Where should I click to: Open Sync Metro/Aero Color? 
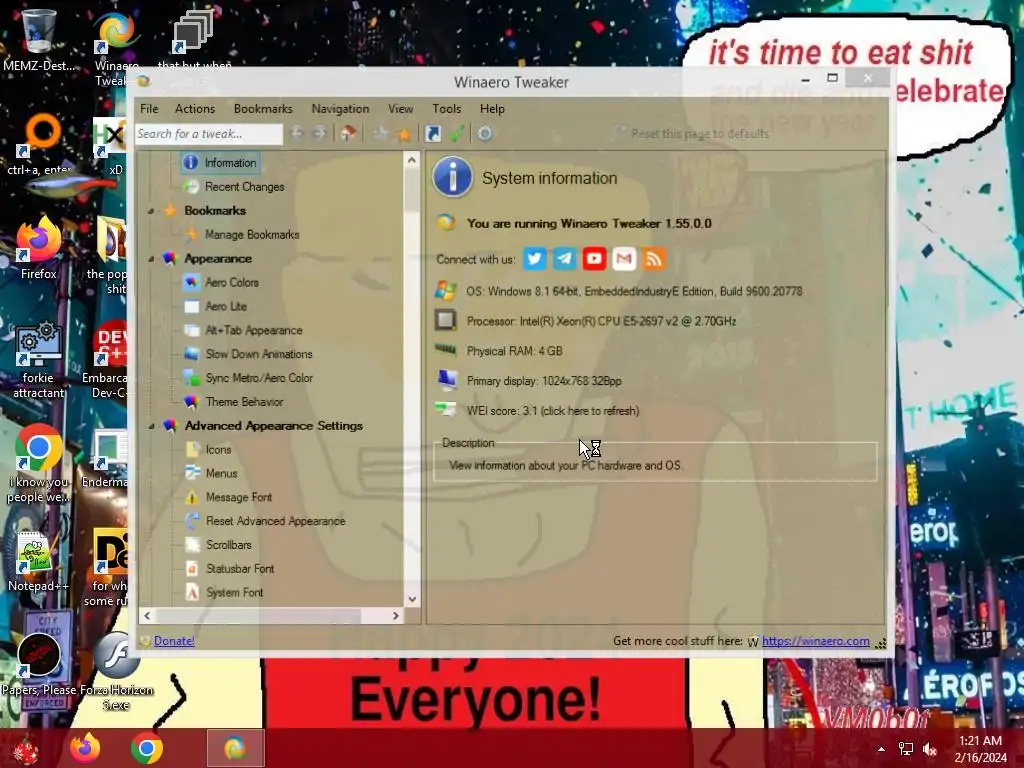(259, 378)
